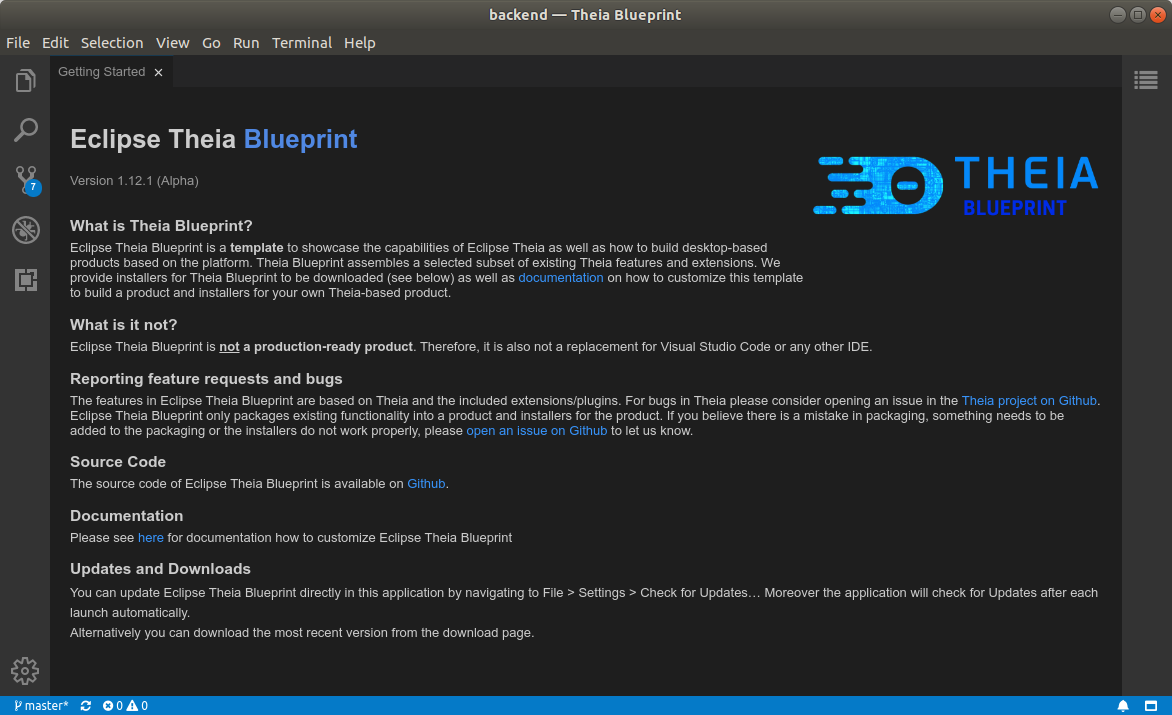This screenshot has width=1172, height=715.
Task: Click the Version 1.12.1 (Alpha) text
Action: (135, 181)
